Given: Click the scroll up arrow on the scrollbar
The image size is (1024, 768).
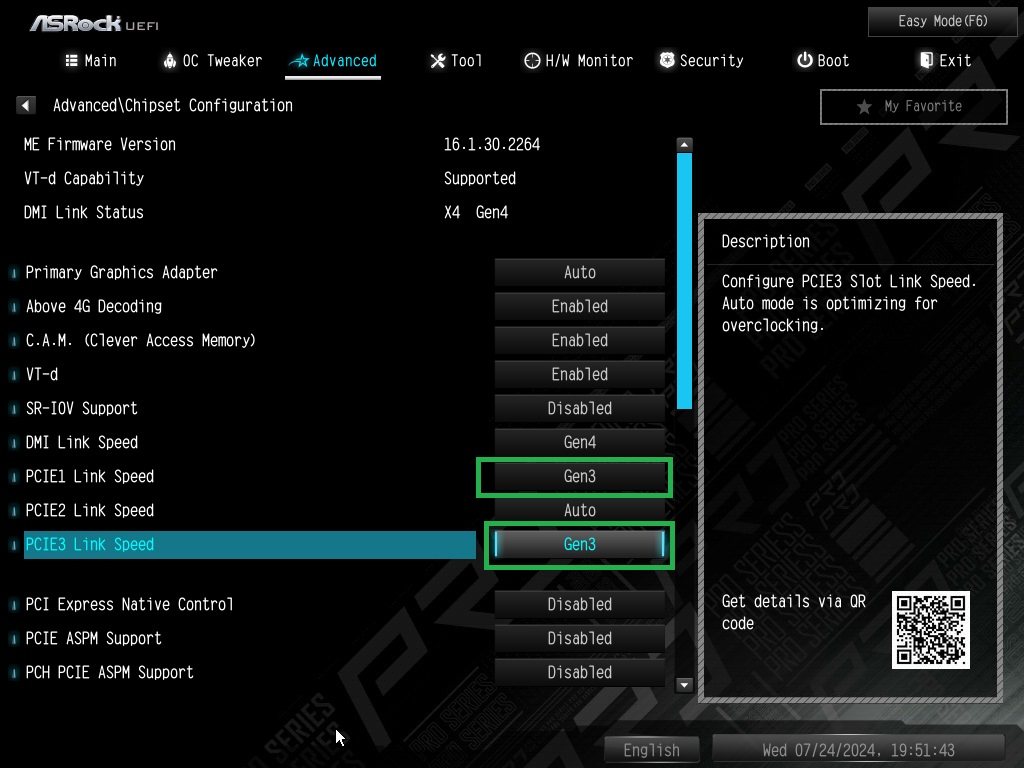Looking at the screenshot, I should pyautogui.click(x=684, y=144).
